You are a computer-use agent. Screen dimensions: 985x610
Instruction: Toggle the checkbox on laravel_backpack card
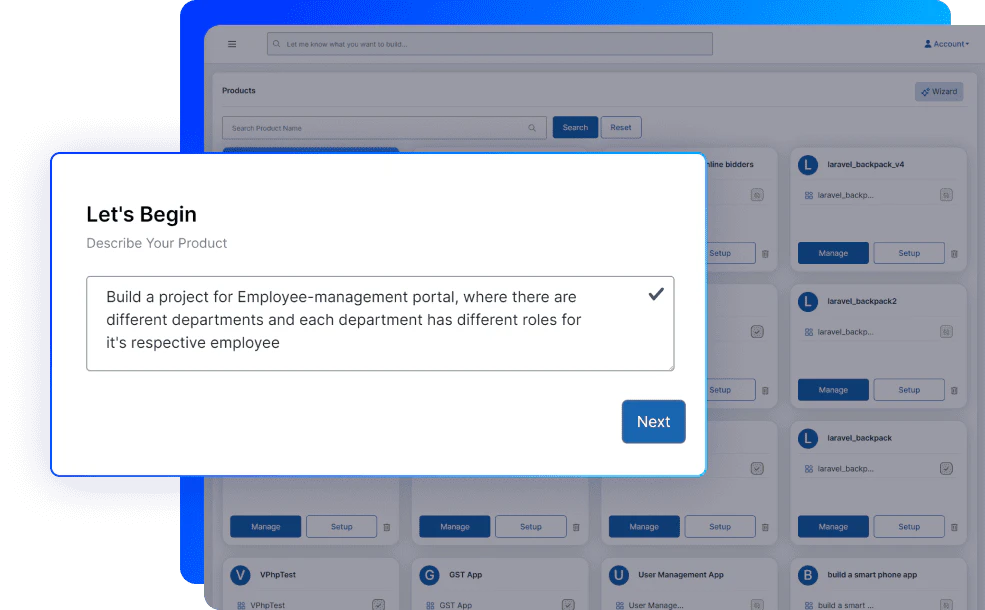pos(946,468)
